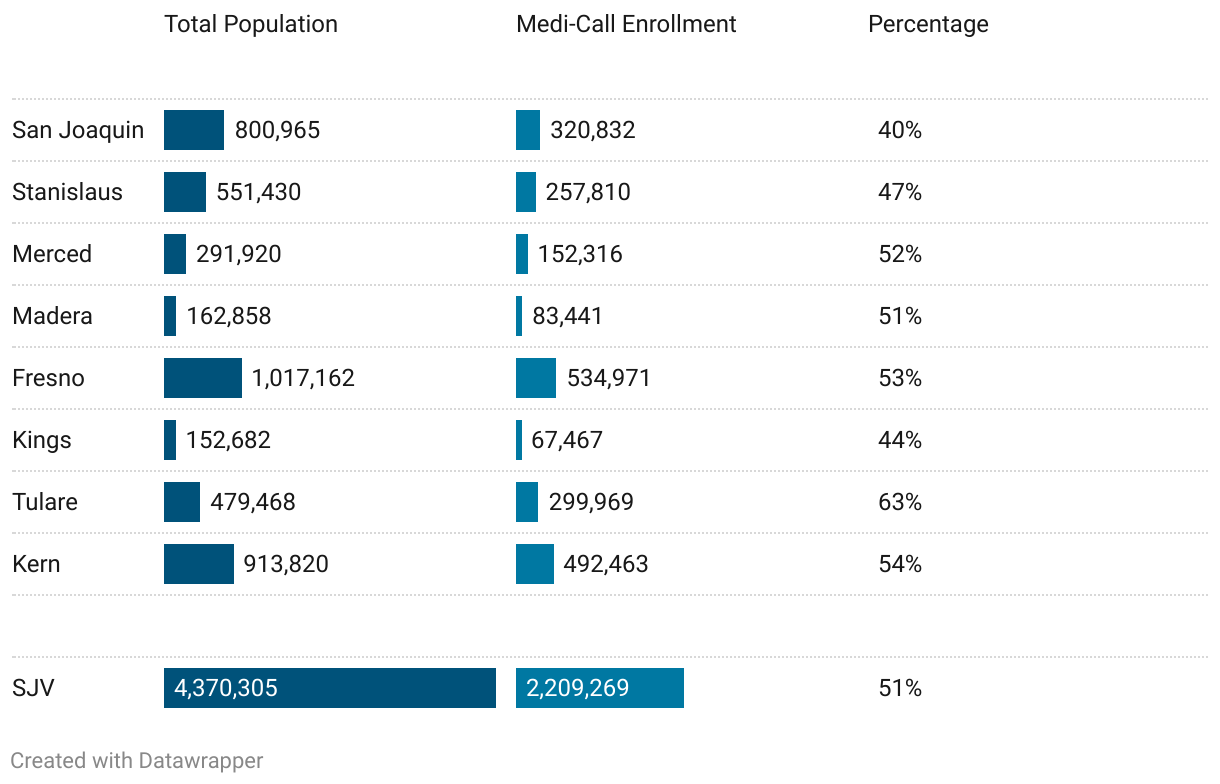The image size is (1220, 784).
Task: Click Kern's 54% percentage
Action: (x=900, y=564)
